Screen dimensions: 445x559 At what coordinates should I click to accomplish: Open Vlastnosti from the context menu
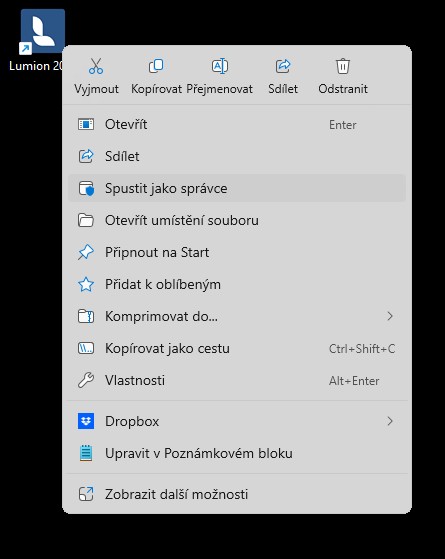(237, 380)
